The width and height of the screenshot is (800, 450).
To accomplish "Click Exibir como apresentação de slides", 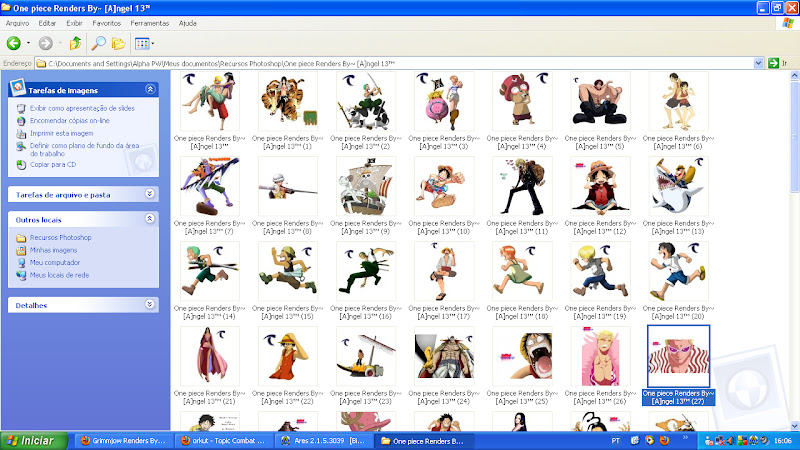I will tap(82, 108).
